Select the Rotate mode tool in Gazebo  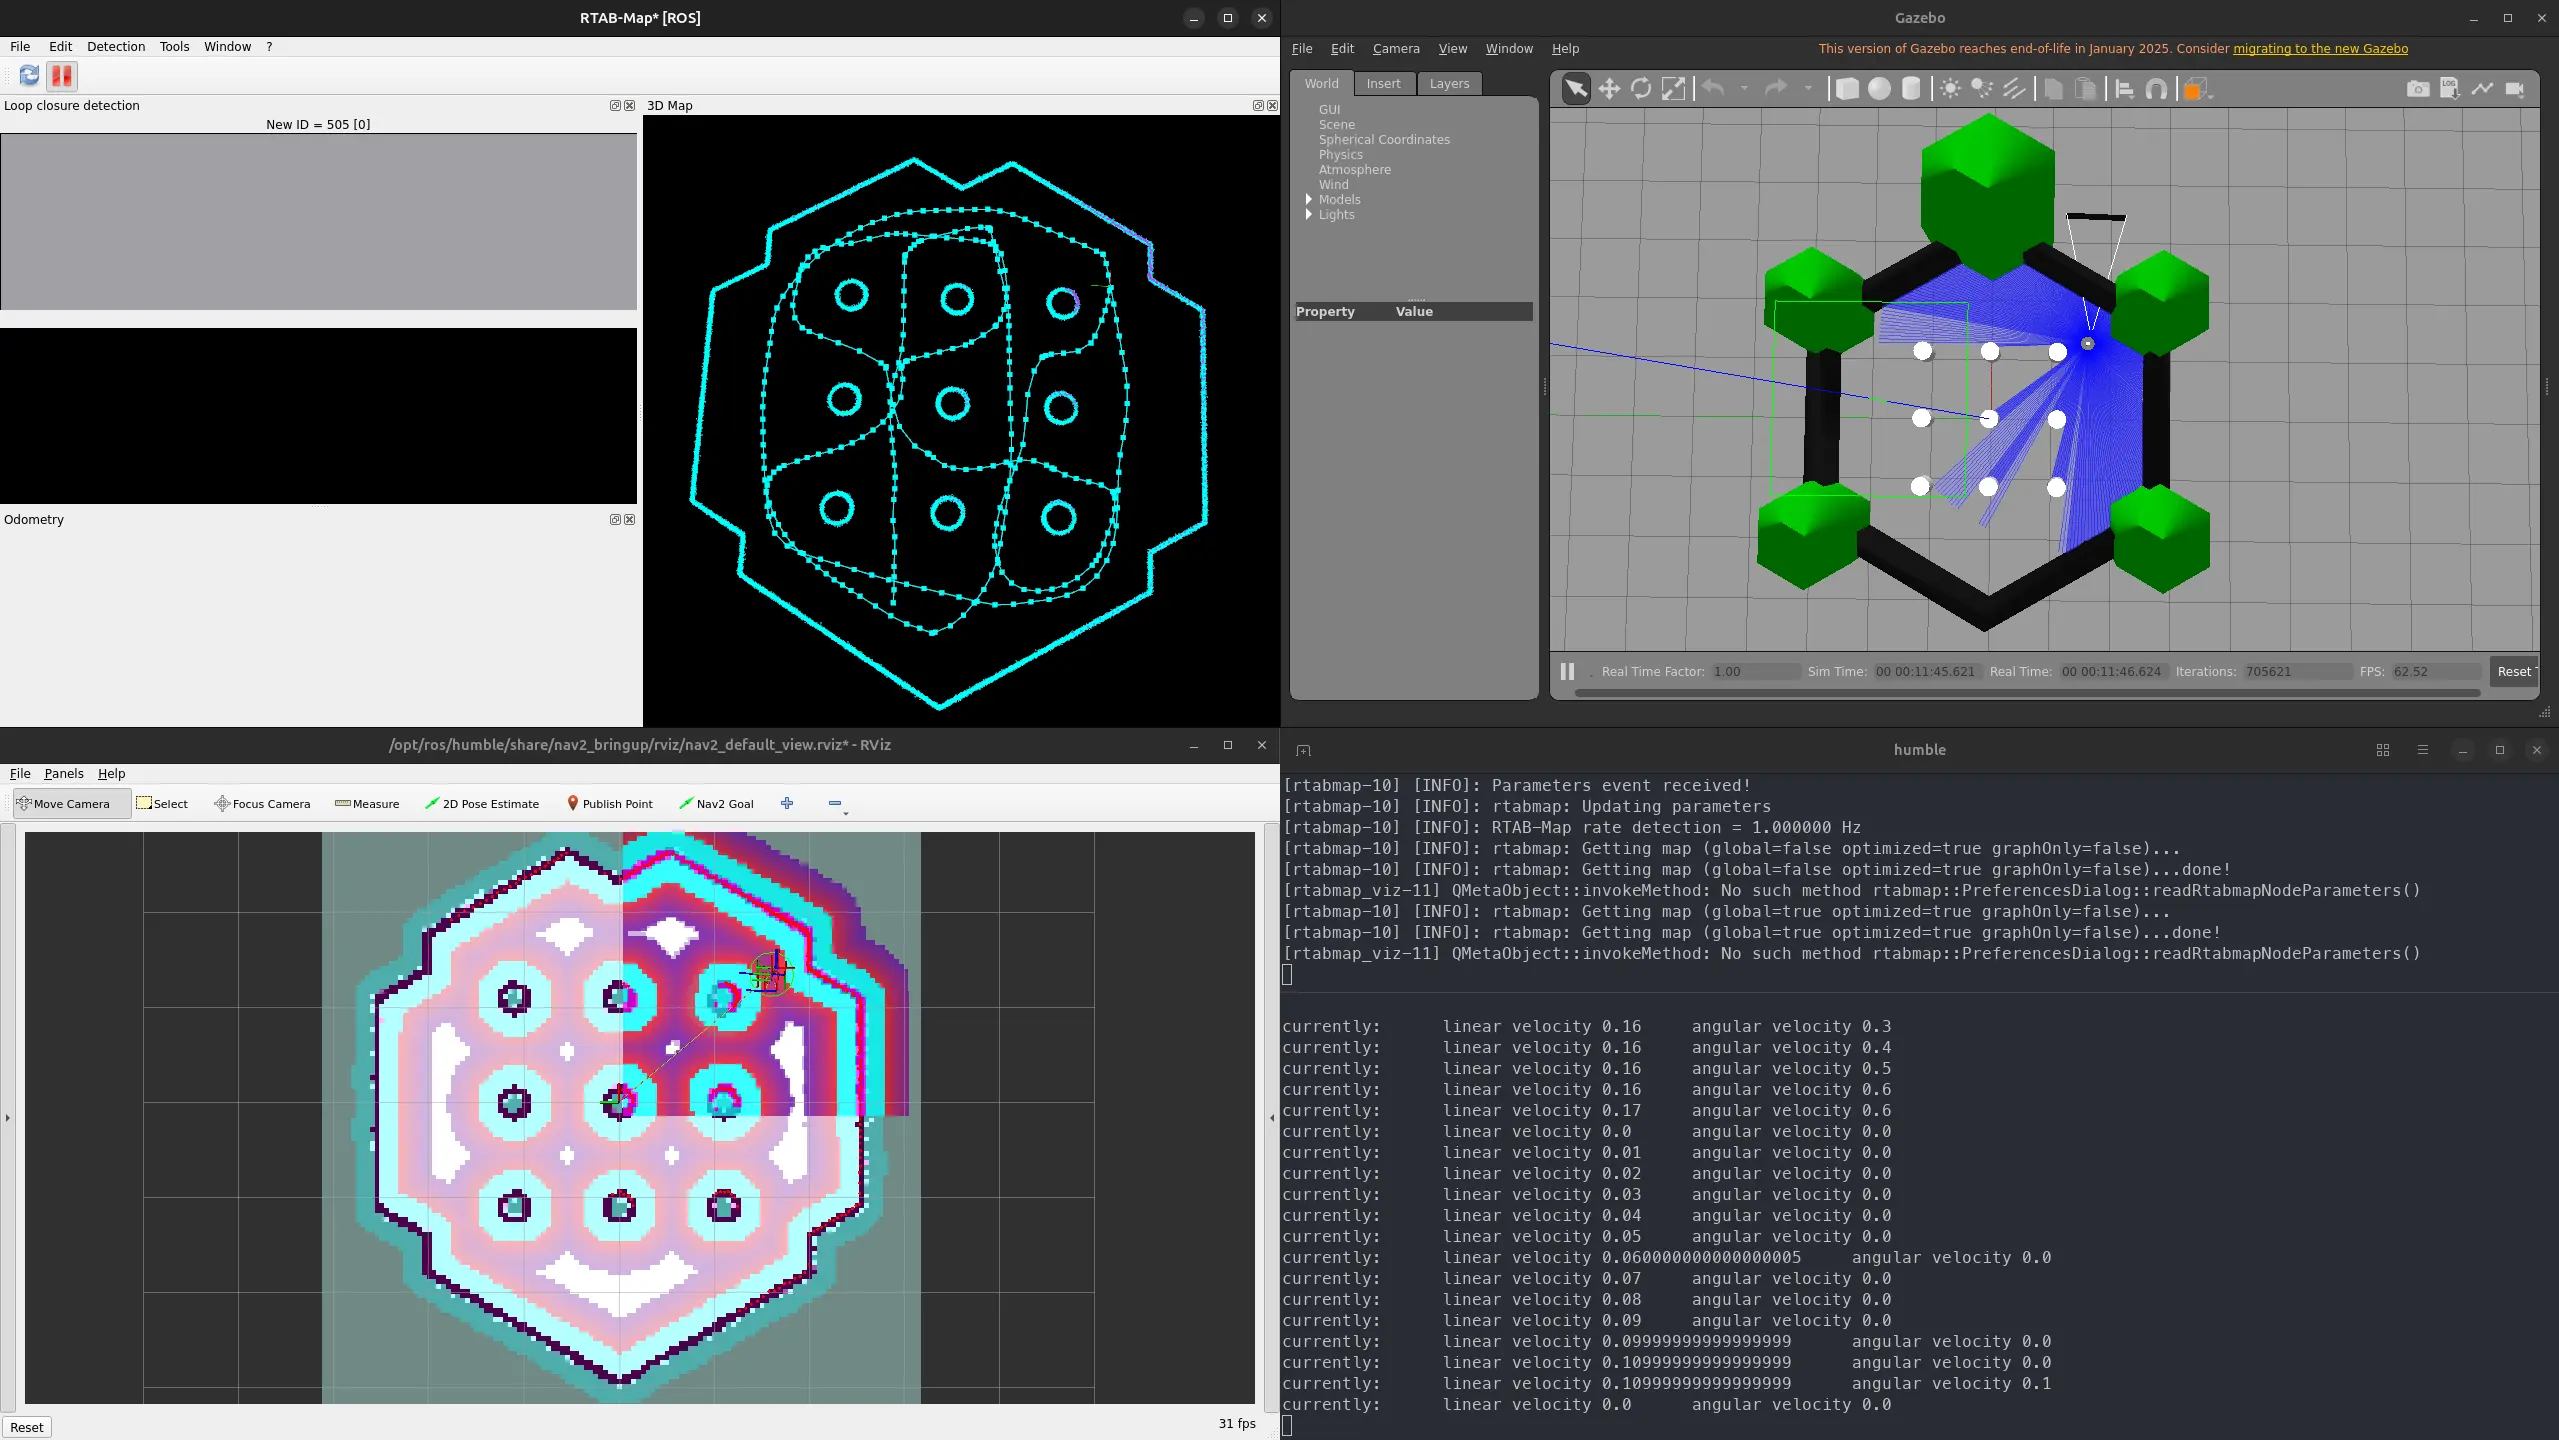[x=1640, y=89]
